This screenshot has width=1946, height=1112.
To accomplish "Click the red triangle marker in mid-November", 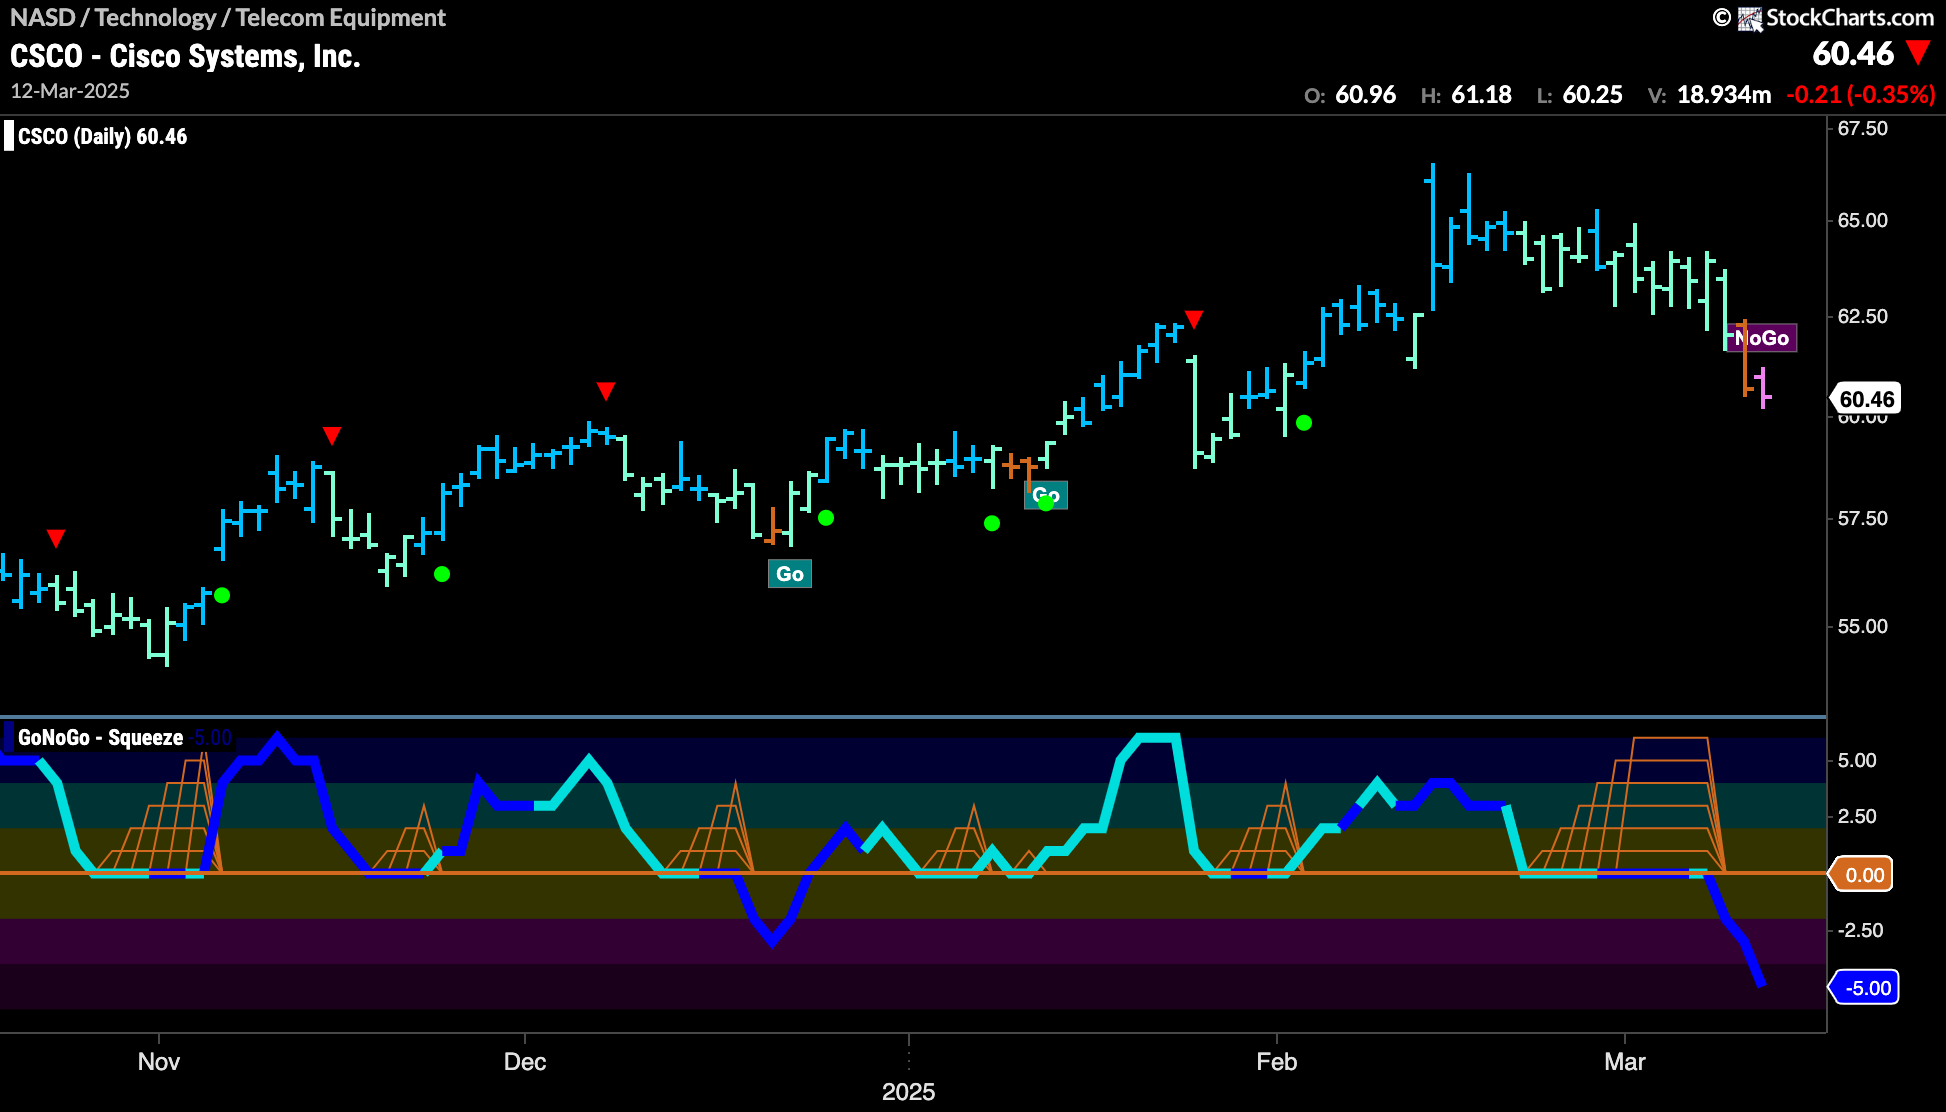I will pos(332,436).
